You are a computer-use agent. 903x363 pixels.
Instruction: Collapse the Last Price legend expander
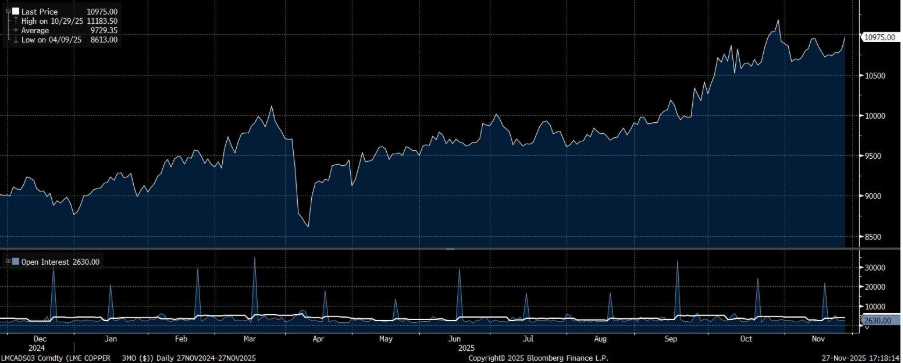tap(7, 12)
